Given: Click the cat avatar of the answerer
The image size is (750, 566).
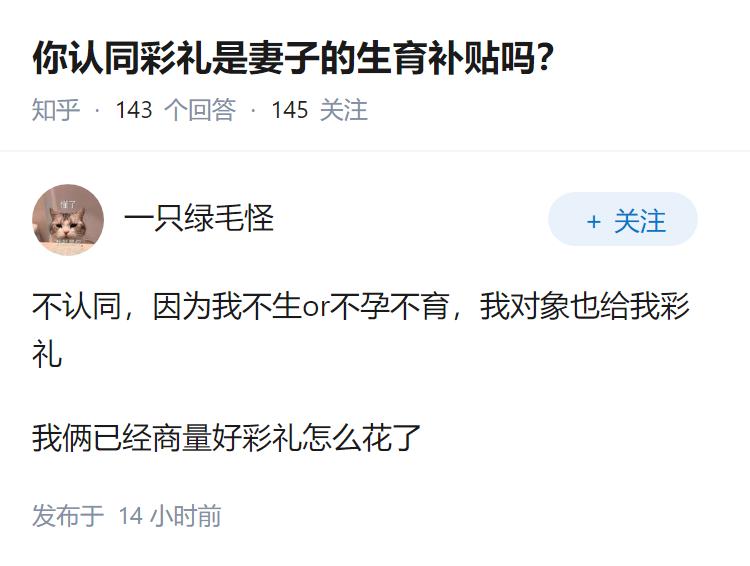Looking at the screenshot, I should tap(68, 219).
